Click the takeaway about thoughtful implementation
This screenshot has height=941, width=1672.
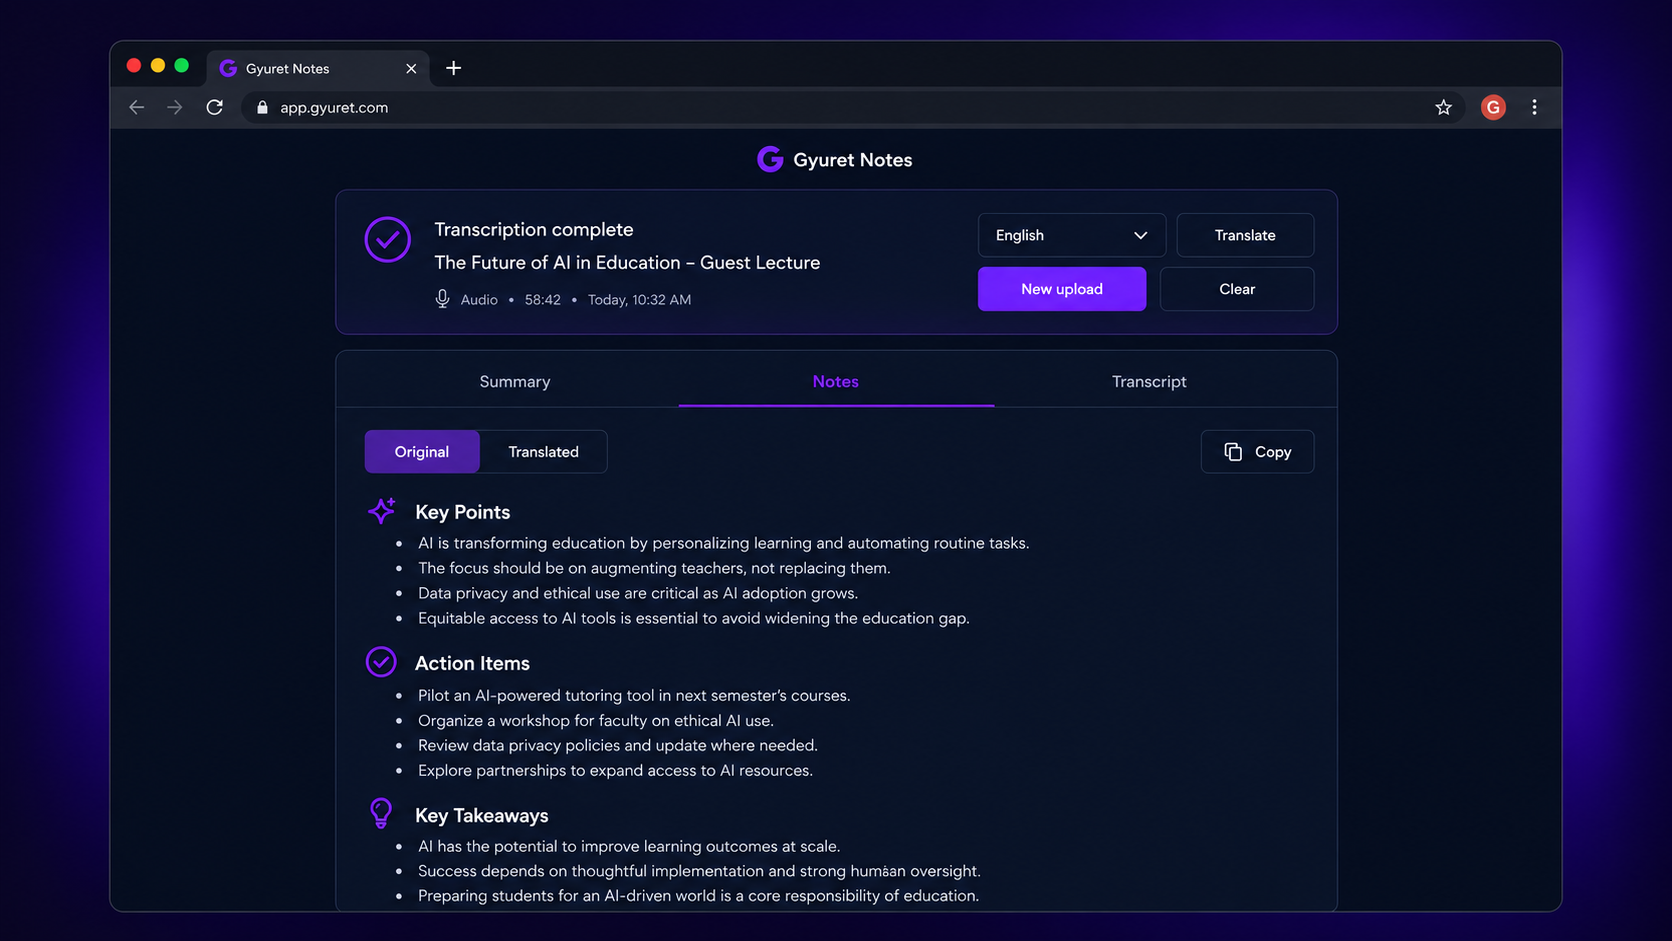tap(699, 871)
